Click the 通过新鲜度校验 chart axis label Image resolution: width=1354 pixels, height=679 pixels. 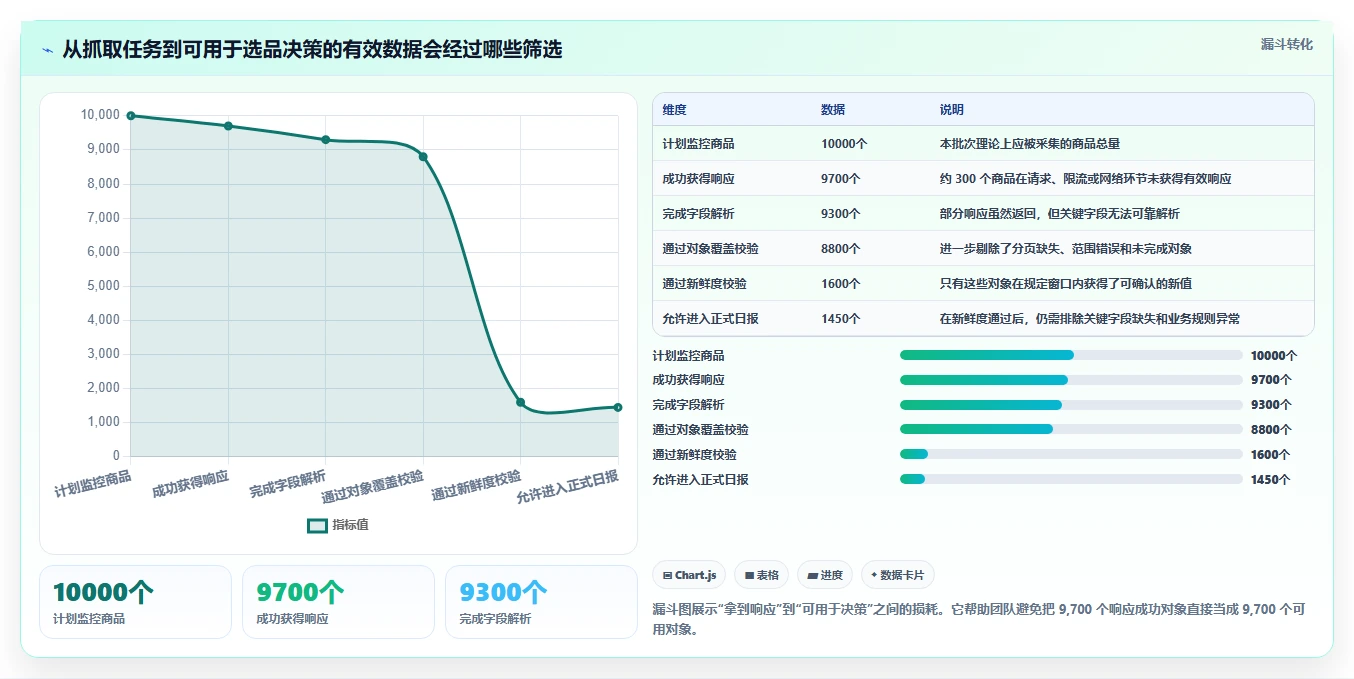tap(476, 485)
